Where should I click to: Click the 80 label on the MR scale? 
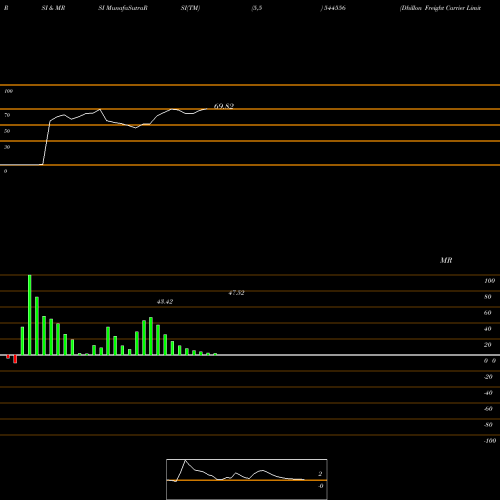488,297
